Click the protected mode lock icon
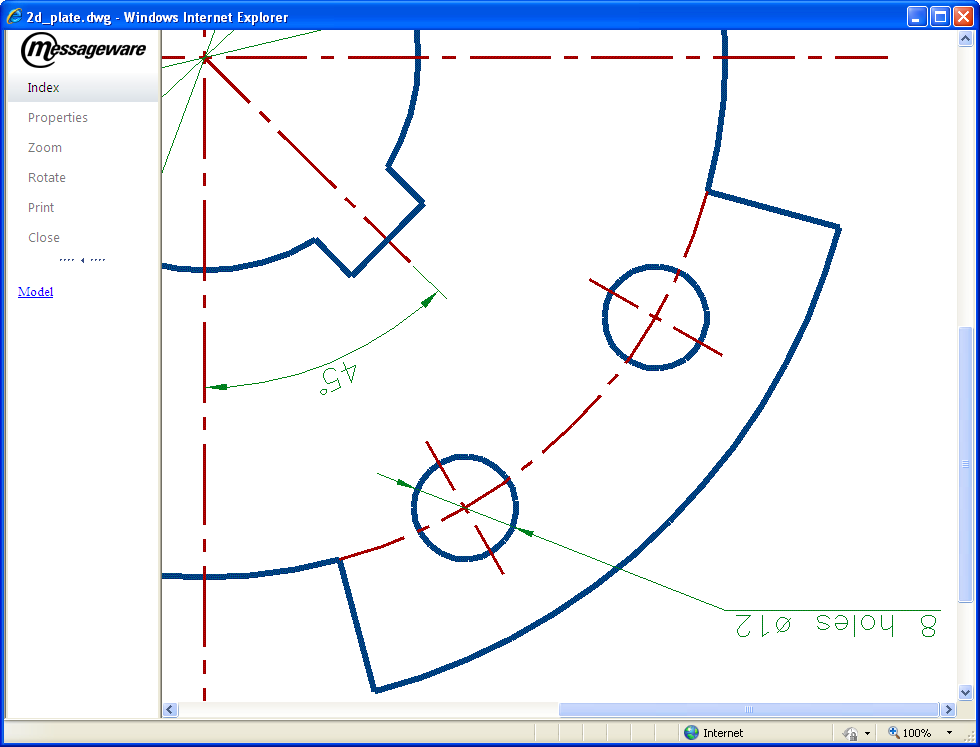The image size is (980, 747). 850,733
